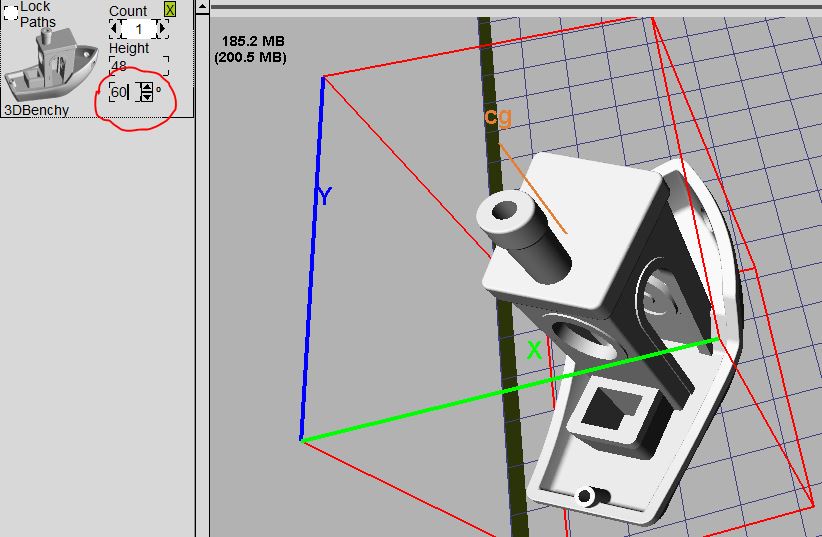This screenshot has height=537, width=822.
Task: Click the Count value field showing 1
Action: (139, 29)
